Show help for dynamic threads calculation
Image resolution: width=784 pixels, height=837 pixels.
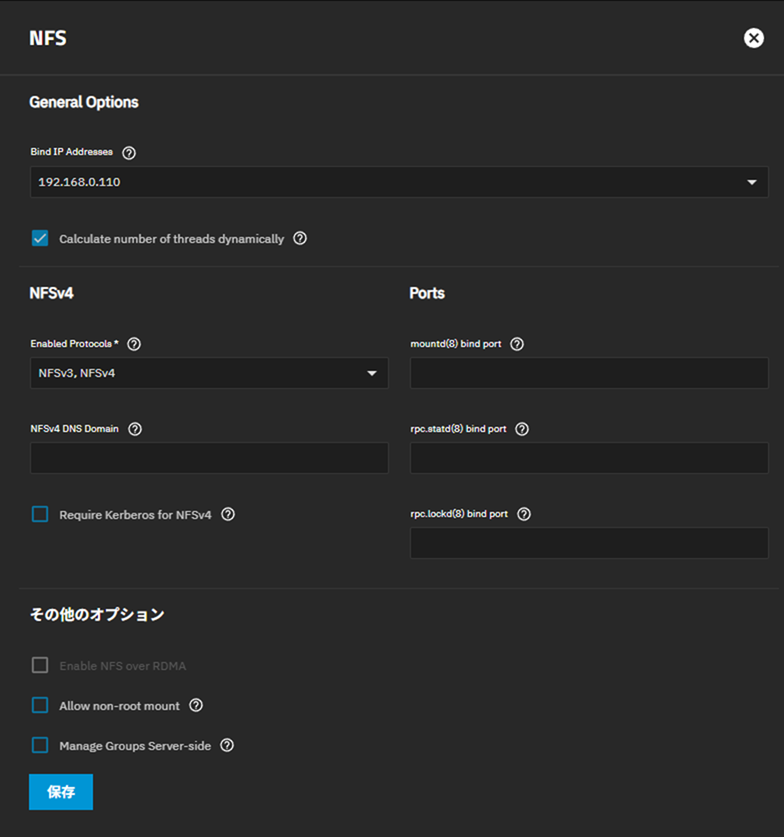[x=300, y=238]
